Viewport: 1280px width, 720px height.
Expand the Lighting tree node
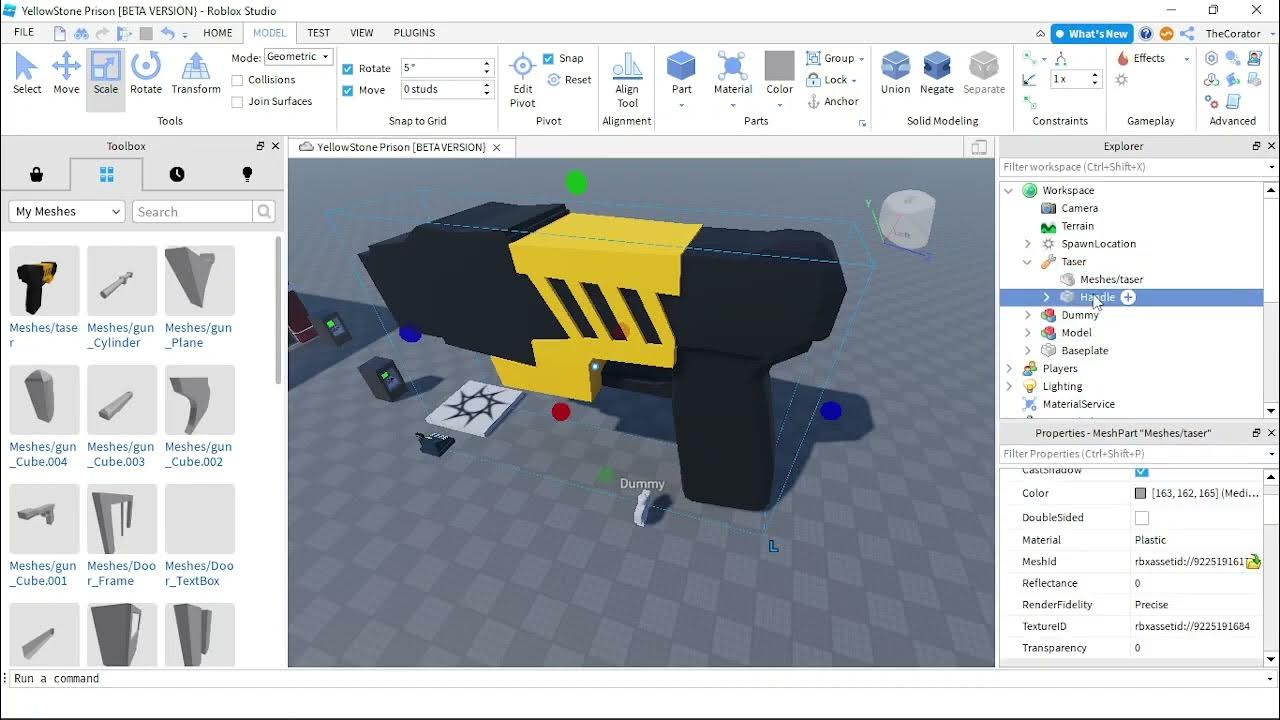point(1009,386)
